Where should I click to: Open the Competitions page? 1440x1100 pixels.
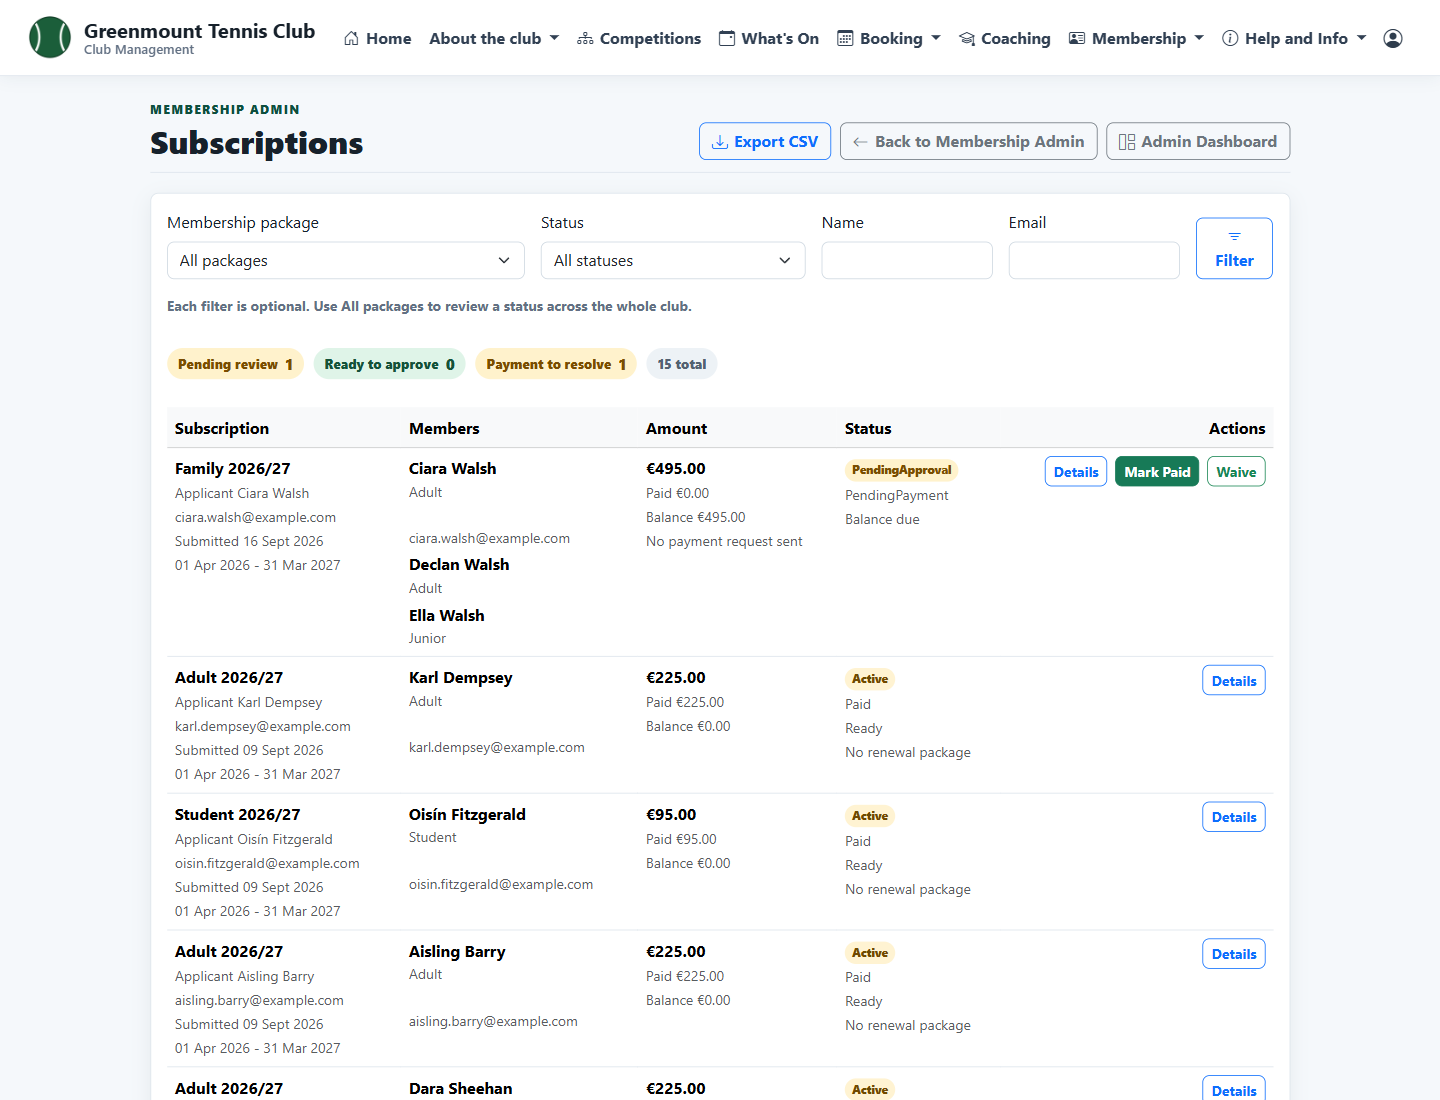(x=639, y=39)
